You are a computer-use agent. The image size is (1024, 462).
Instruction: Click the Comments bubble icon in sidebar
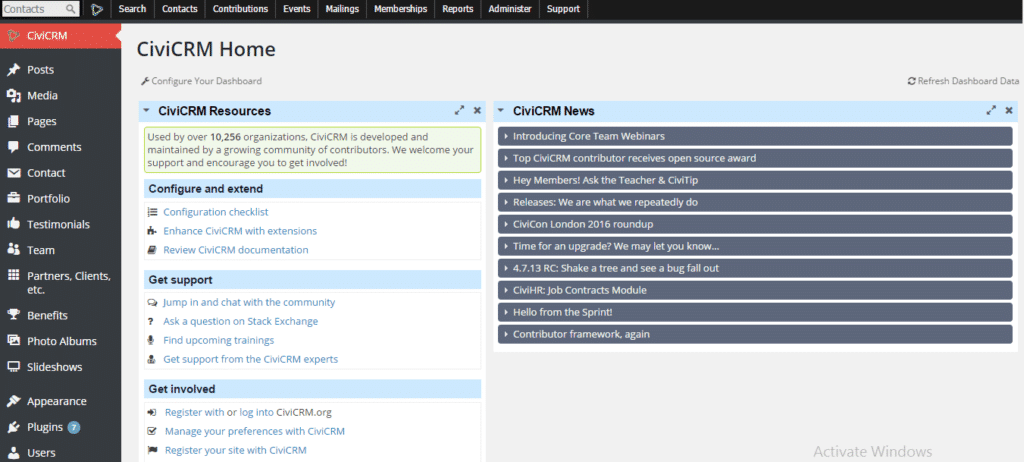click(x=13, y=147)
